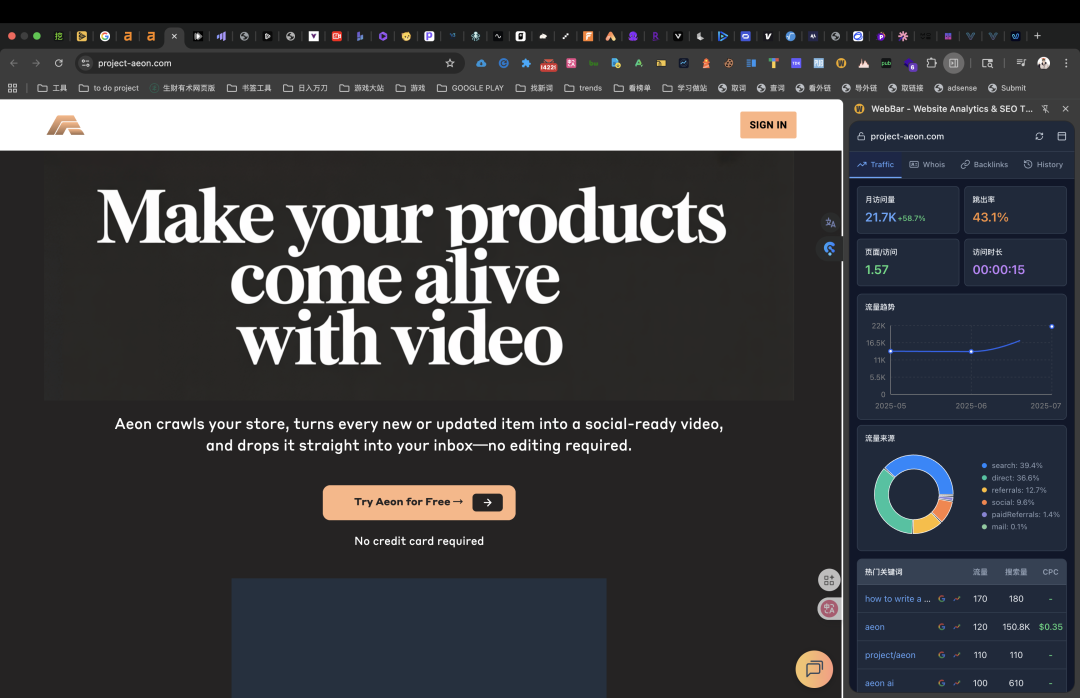Refresh the WebBar analytics data
Image resolution: width=1080 pixels, height=698 pixels.
pyautogui.click(x=1039, y=136)
